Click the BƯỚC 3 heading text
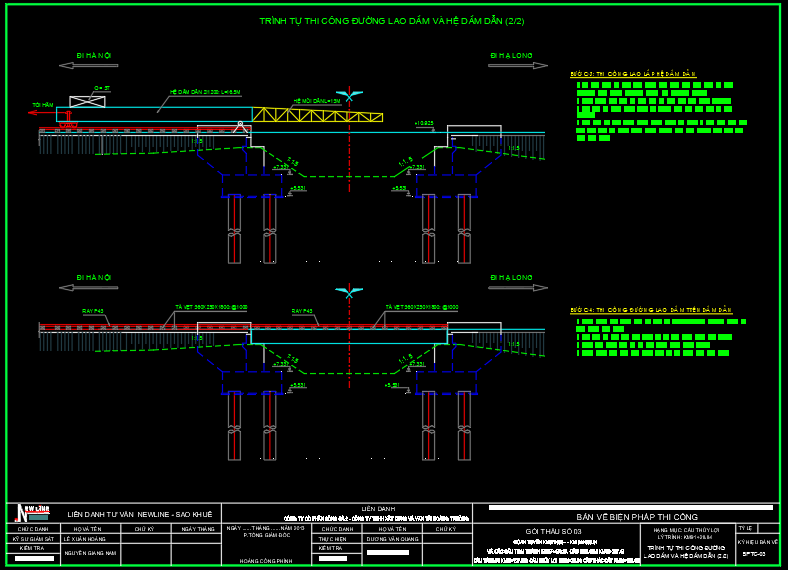The width and height of the screenshot is (788, 570). click(632, 74)
